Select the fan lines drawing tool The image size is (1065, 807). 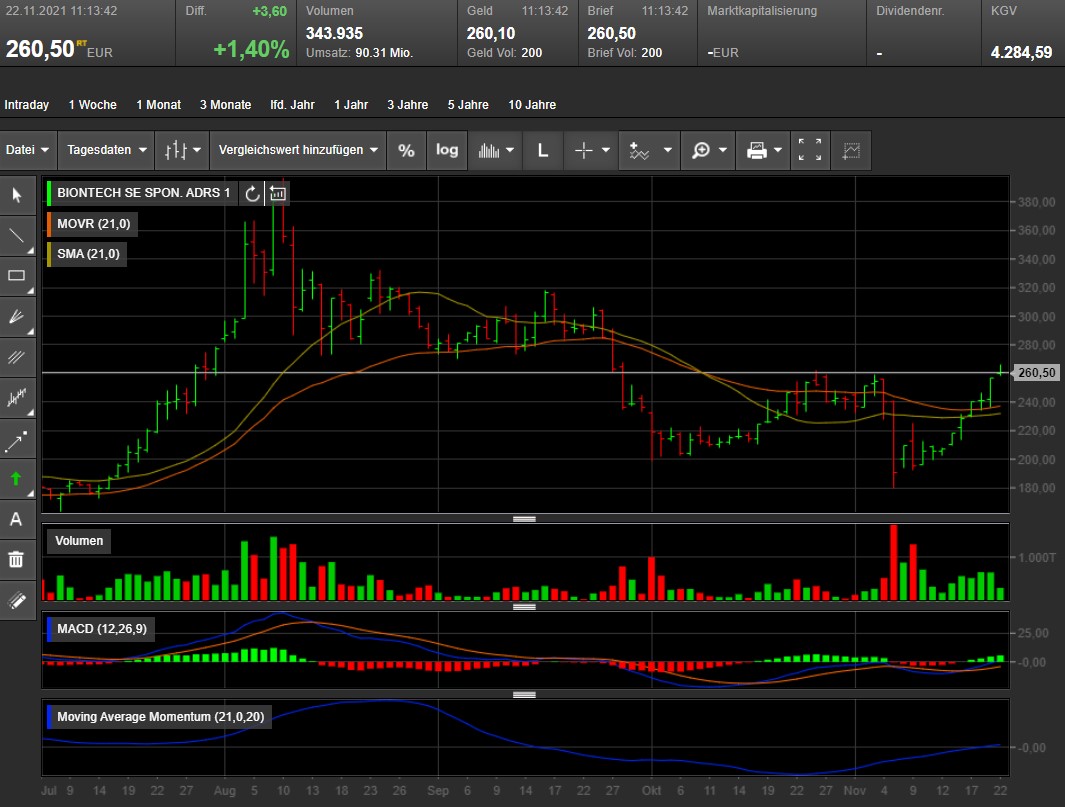(17, 317)
